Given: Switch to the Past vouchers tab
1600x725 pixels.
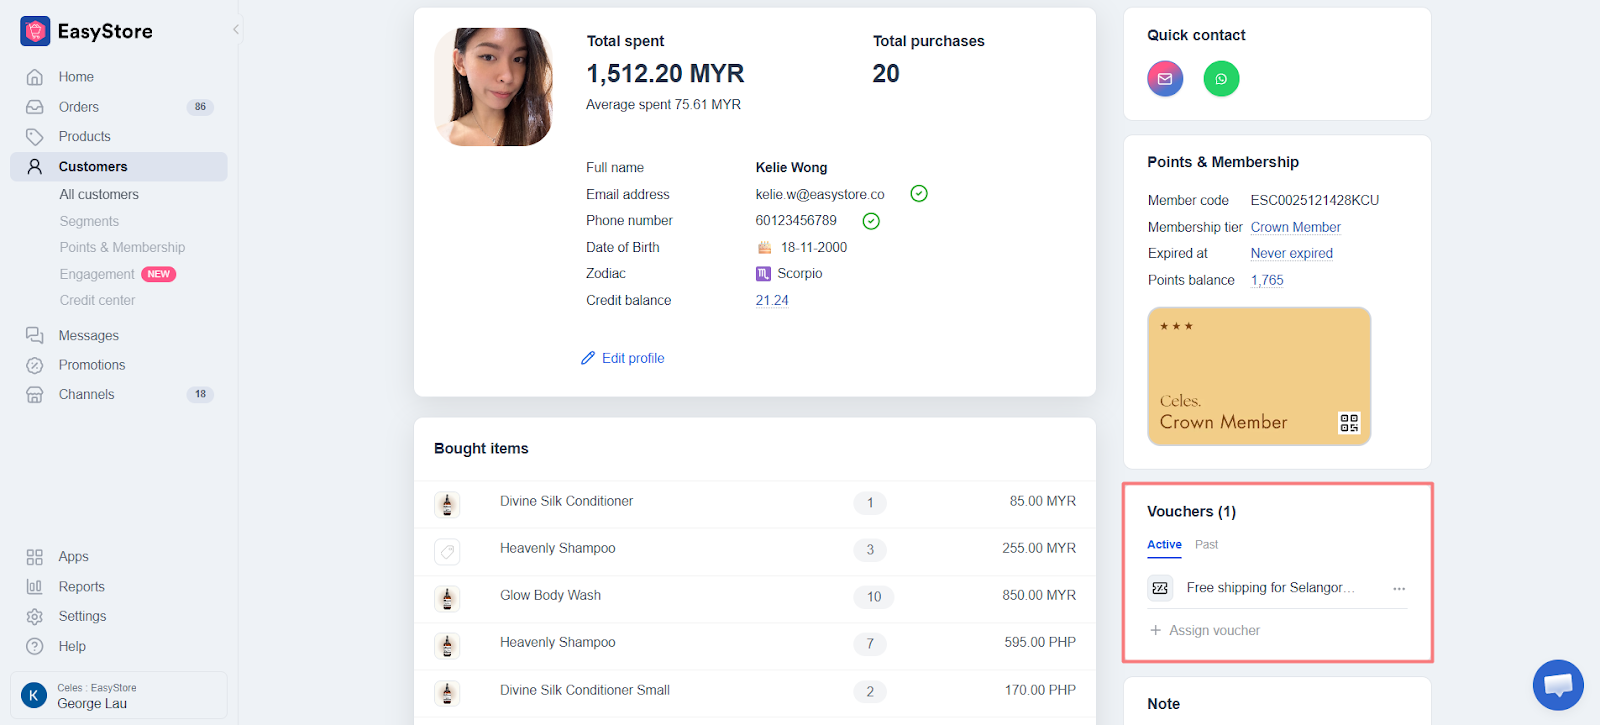Looking at the screenshot, I should pos(1206,545).
